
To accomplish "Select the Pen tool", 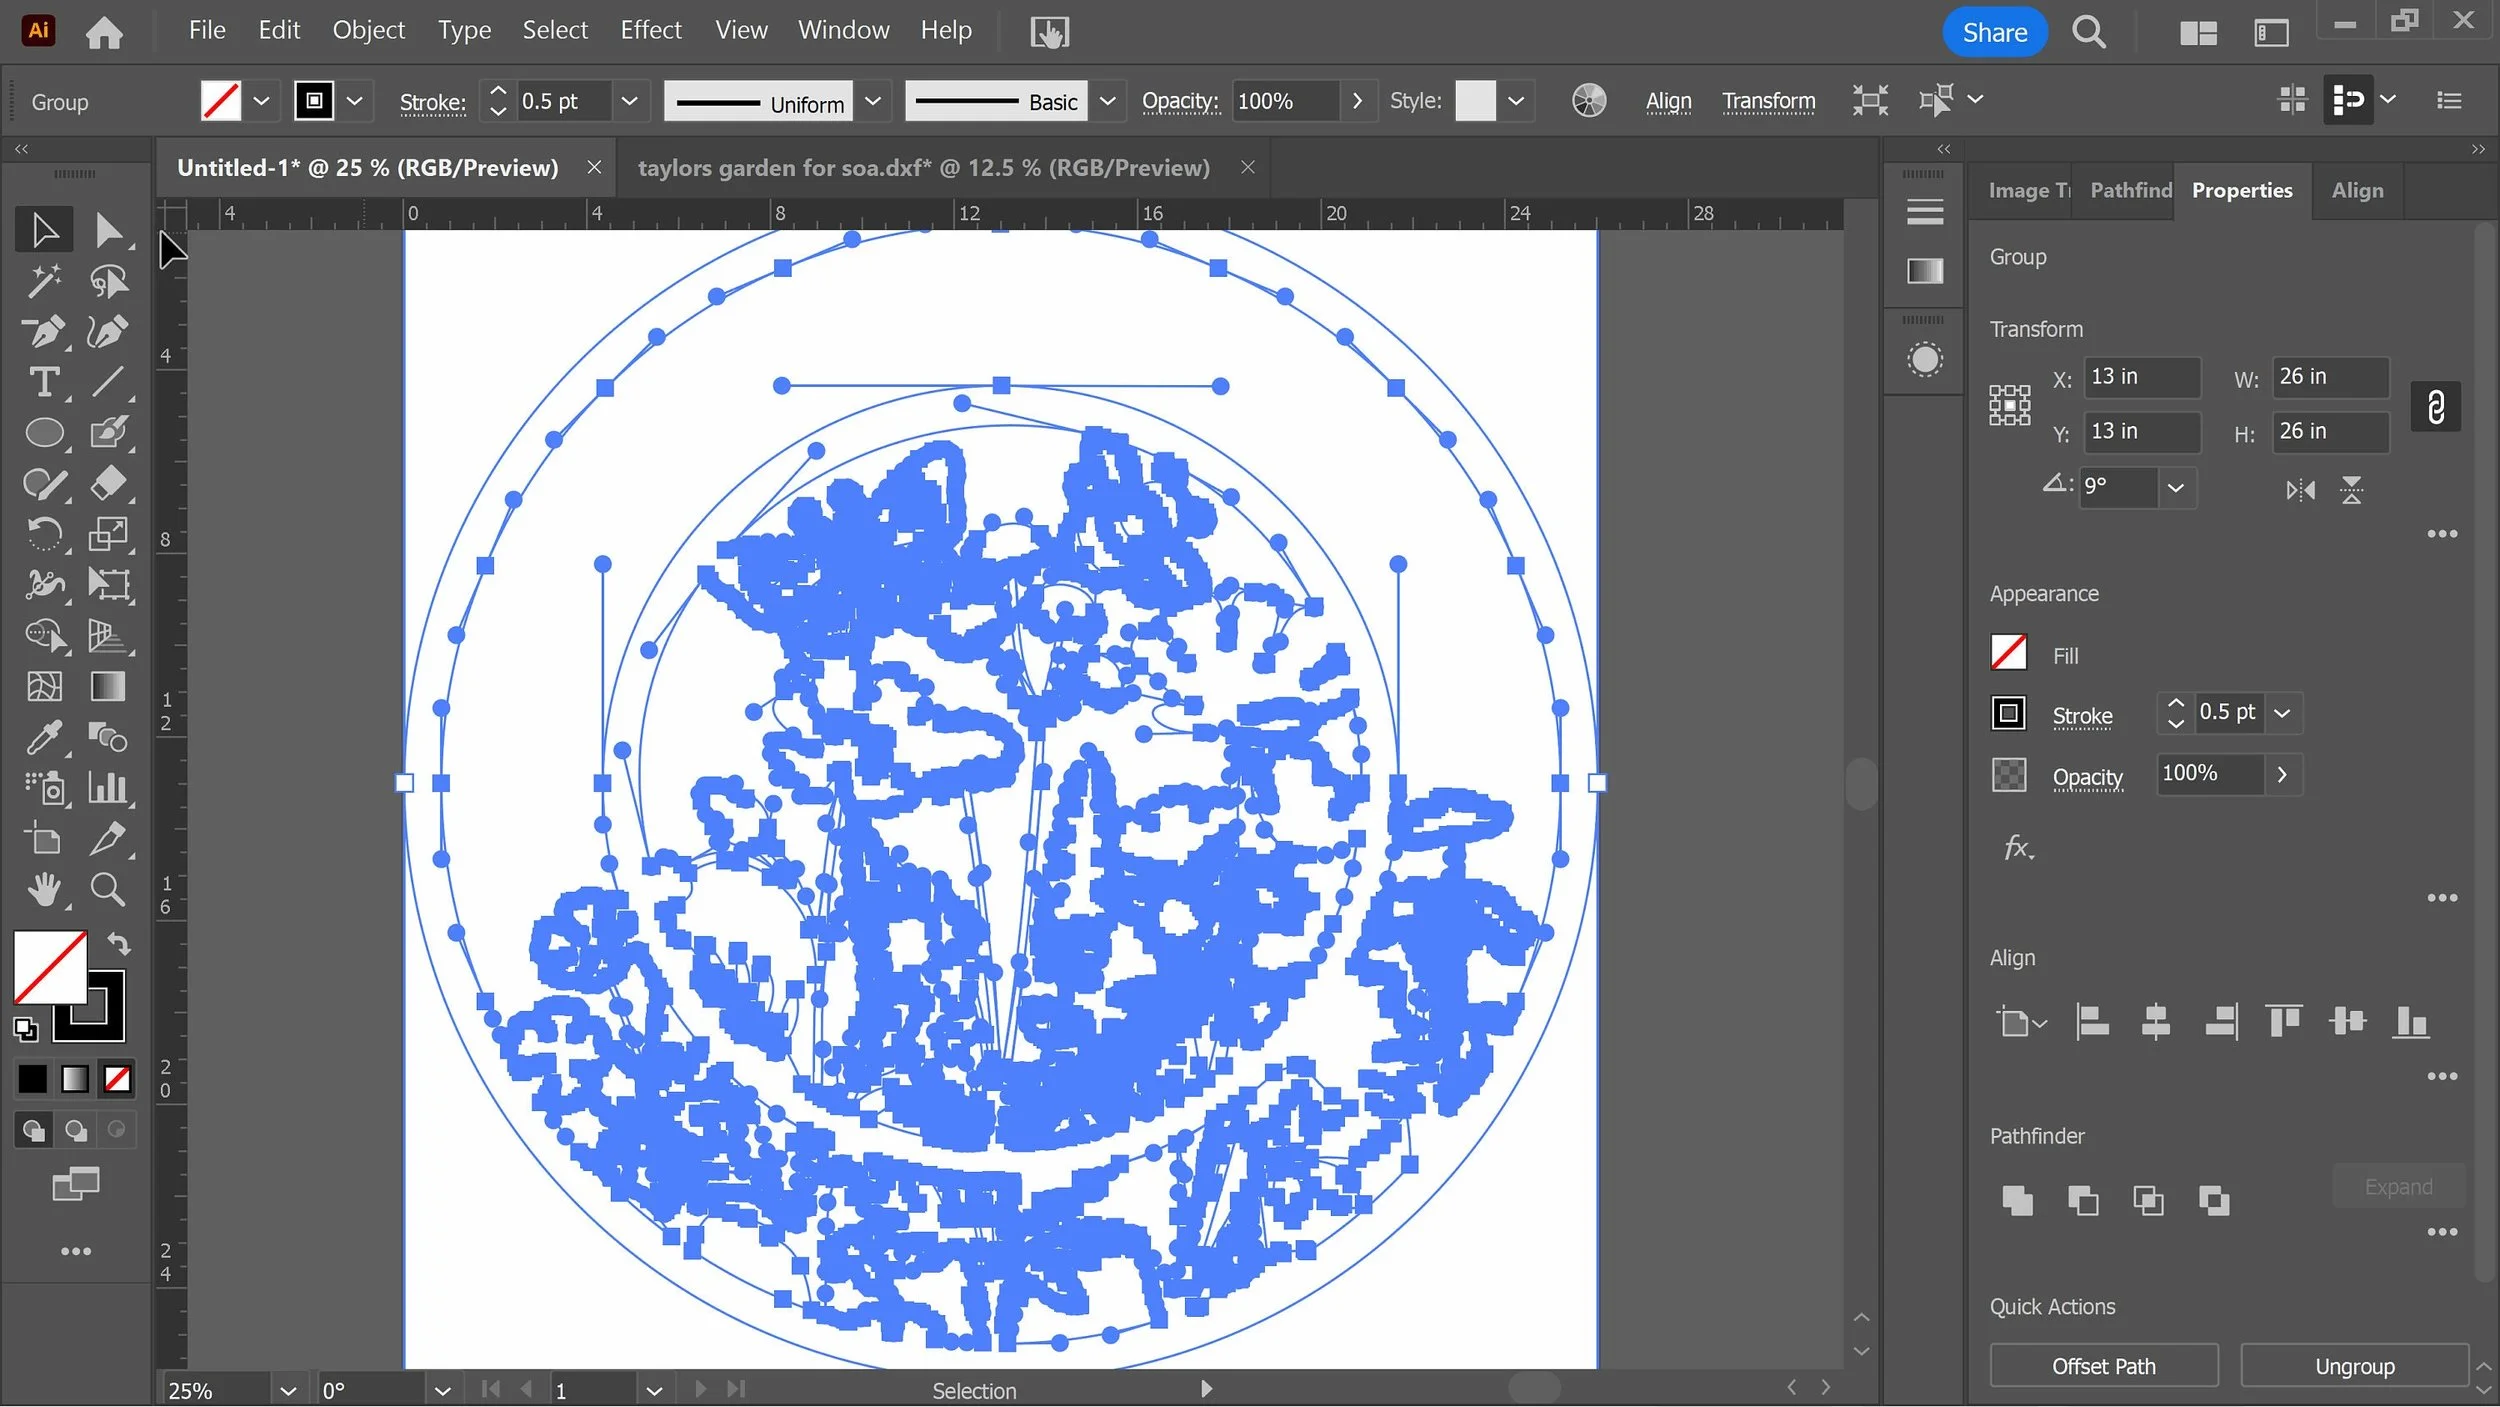I will [x=44, y=331].
